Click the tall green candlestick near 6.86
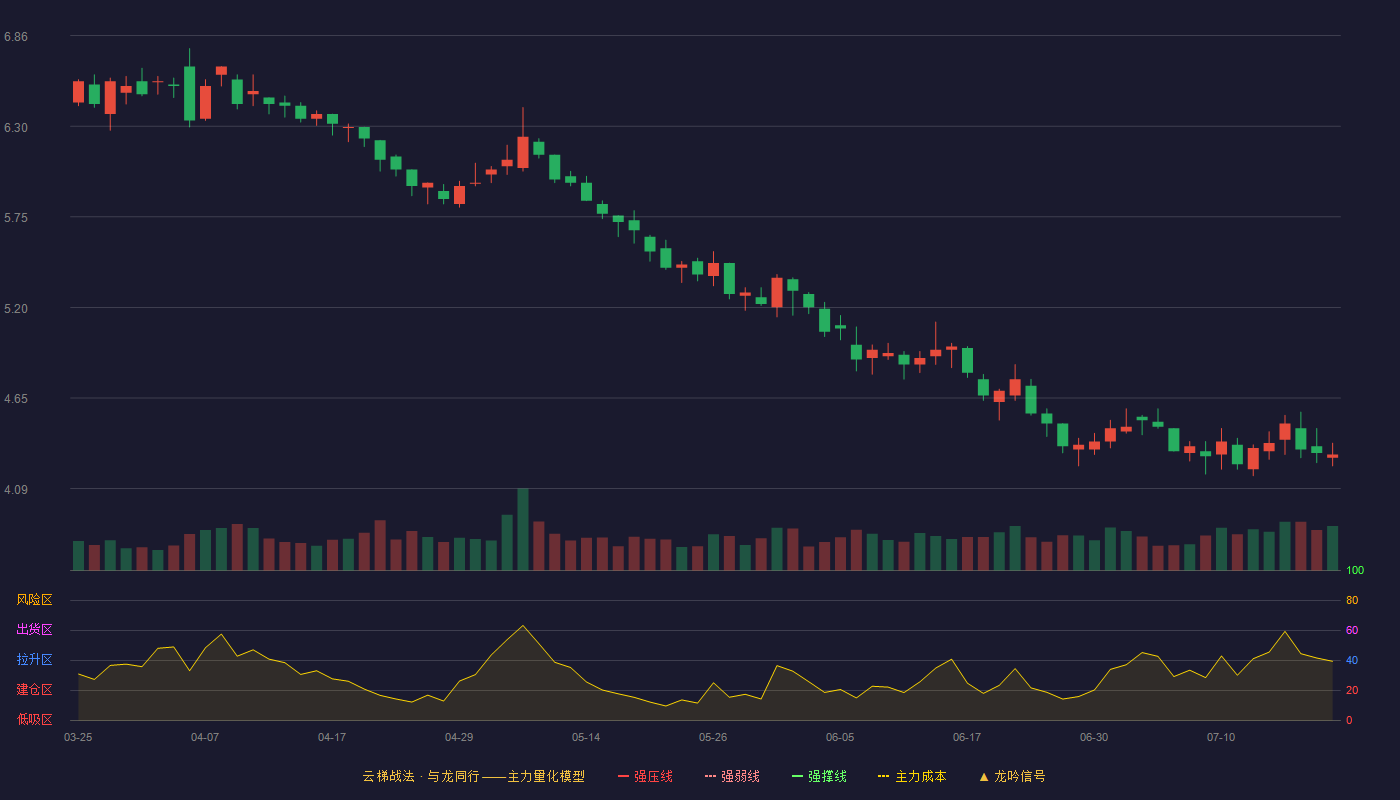This screenshot has height=800, width=1400. (x=190, y=93)
